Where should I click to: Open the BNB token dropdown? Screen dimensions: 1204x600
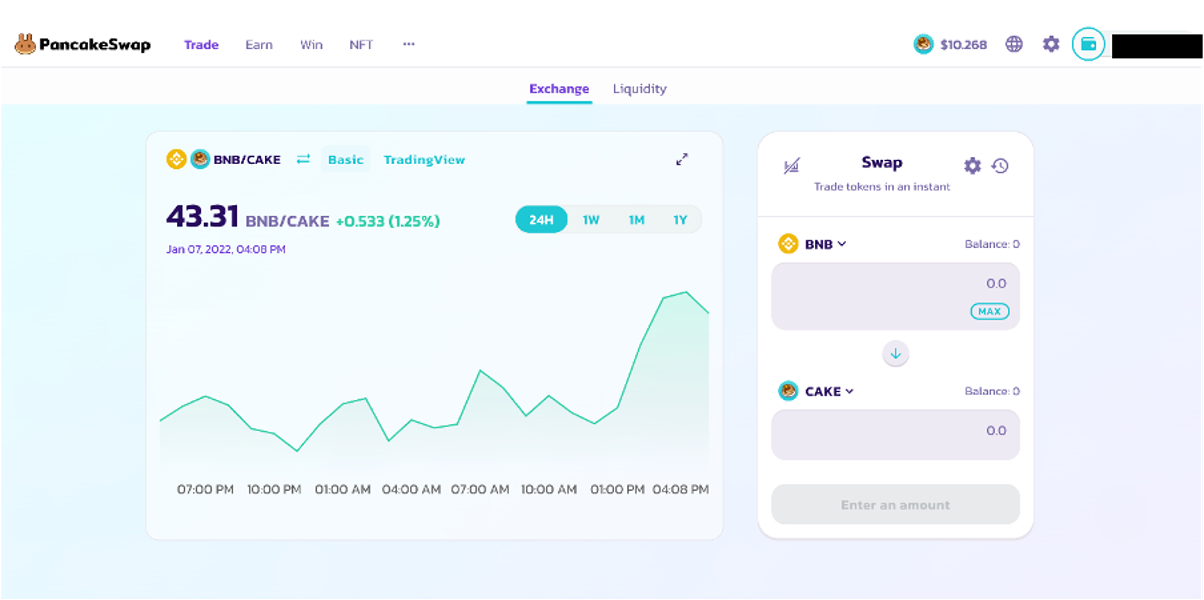tap(813, 244)
